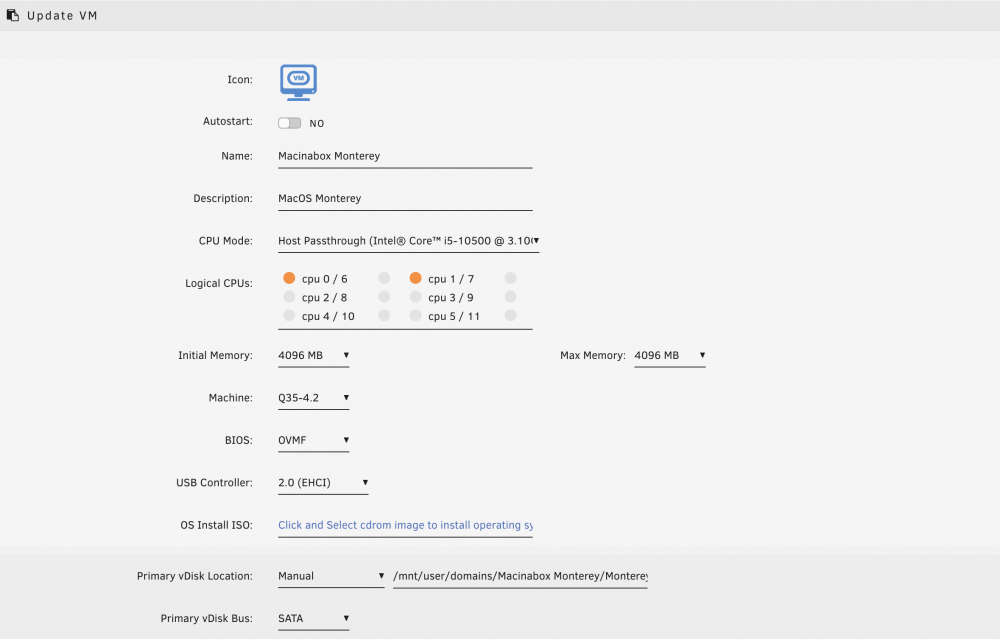Click the Update VM header icon
This screenshot has width=1000, height=639.
(13, 15)
